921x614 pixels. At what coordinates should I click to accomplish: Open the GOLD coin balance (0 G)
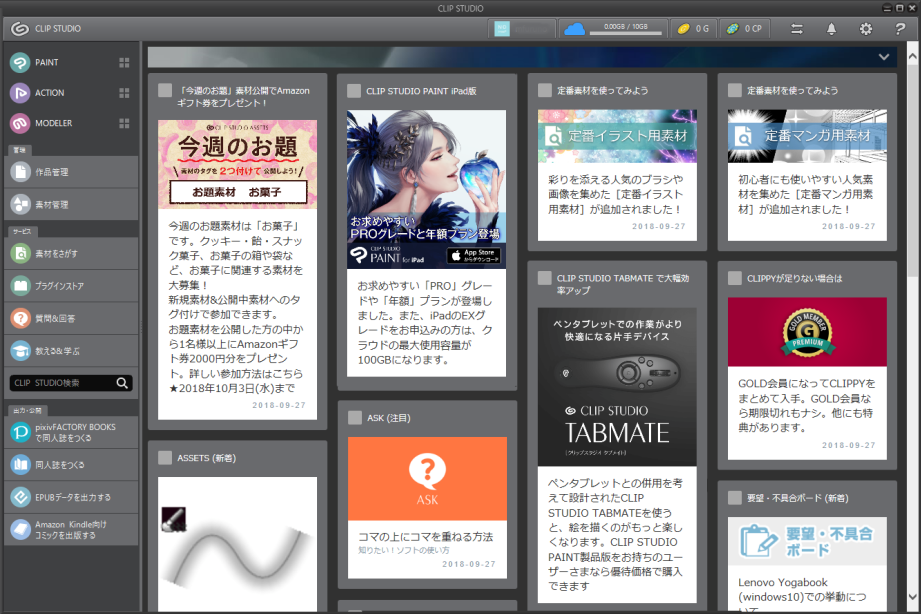point(693,28)
